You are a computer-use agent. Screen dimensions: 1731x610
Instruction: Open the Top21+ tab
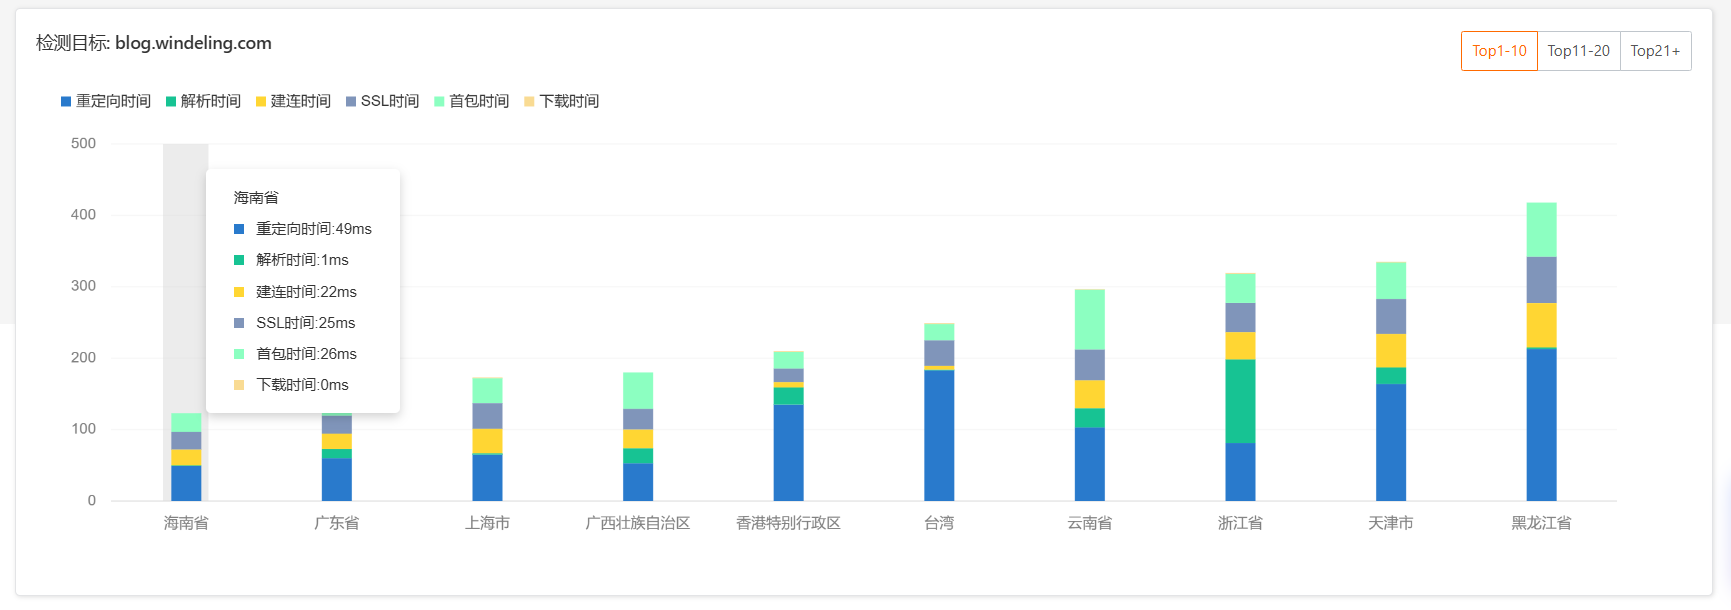[1655, 51]
